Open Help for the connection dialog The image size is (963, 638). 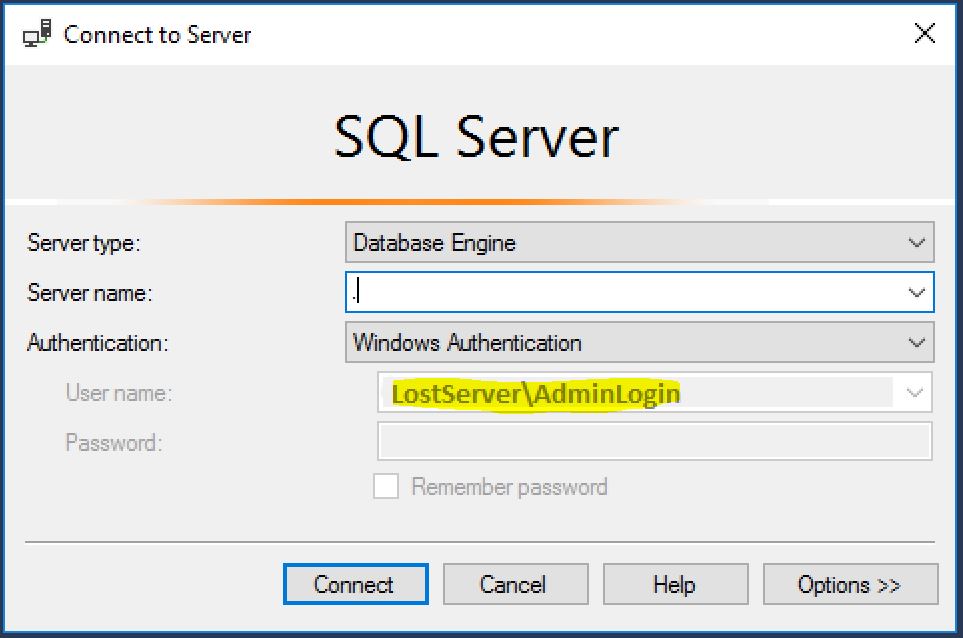point(674,584)
